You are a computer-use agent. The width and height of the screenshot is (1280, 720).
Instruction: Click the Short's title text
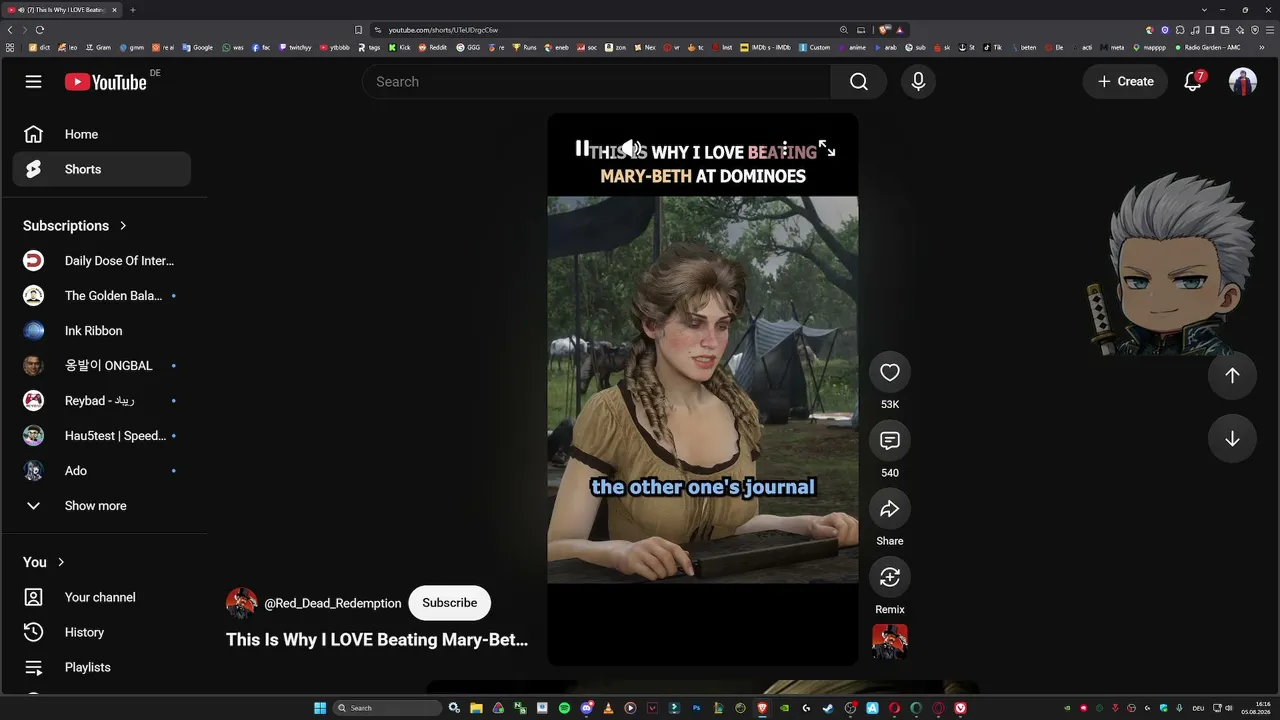tap(377, 640)
